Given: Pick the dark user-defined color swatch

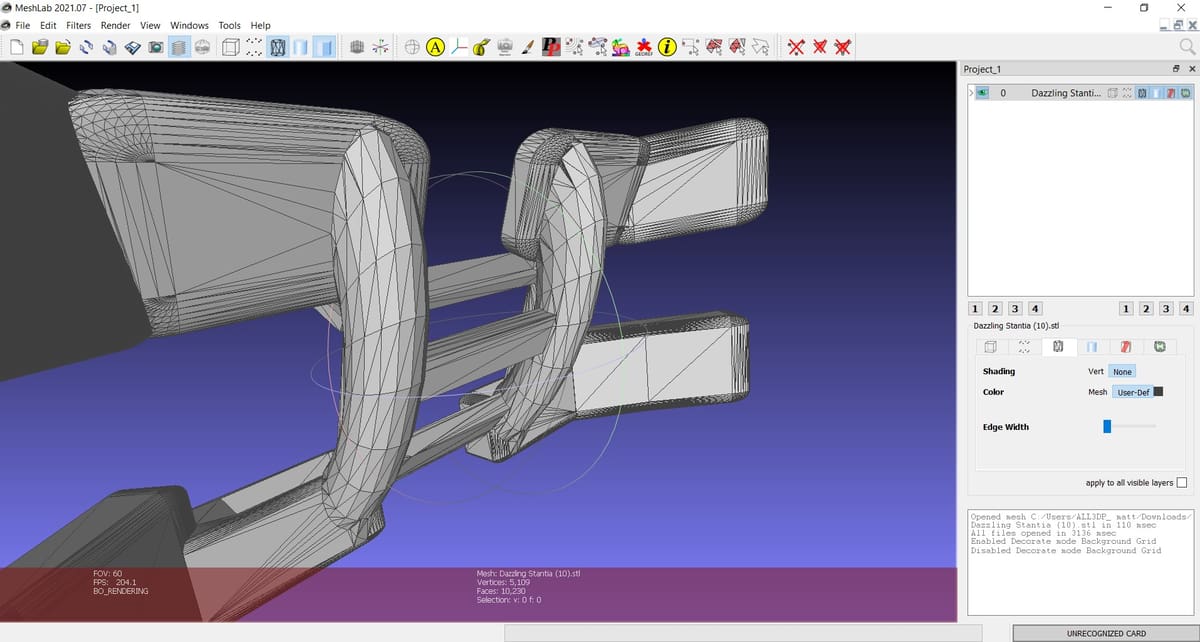Looking at the screenshot, I should click(x=1159, y=392).
